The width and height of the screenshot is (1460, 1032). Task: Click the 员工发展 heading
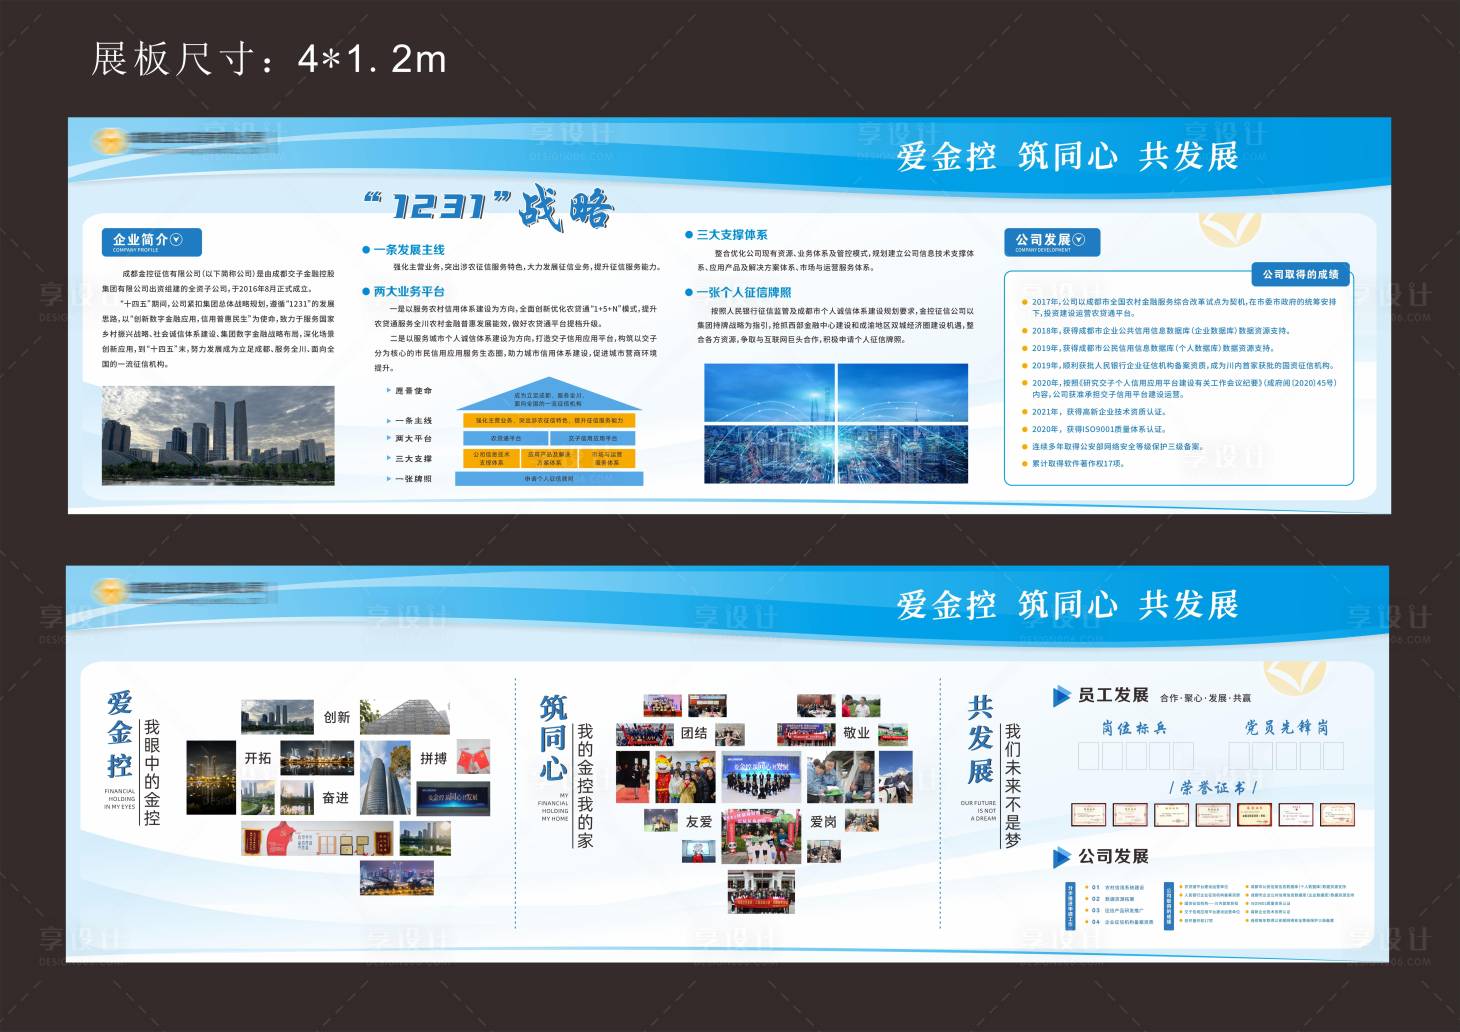point(1113,695)
